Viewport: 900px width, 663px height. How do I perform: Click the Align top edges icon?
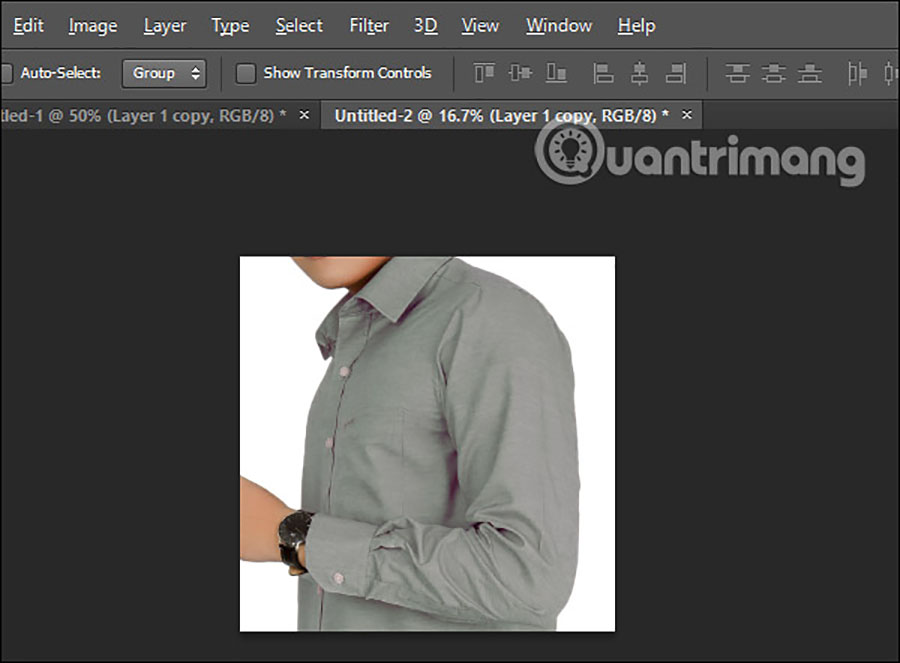tap(485, 73)
